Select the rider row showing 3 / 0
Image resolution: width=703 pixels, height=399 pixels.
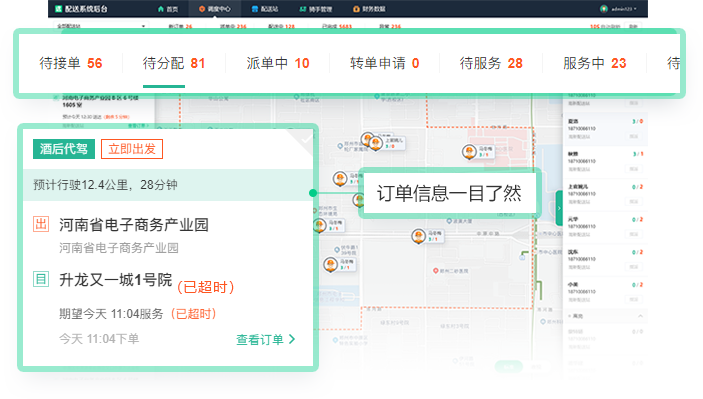point(605,129)
